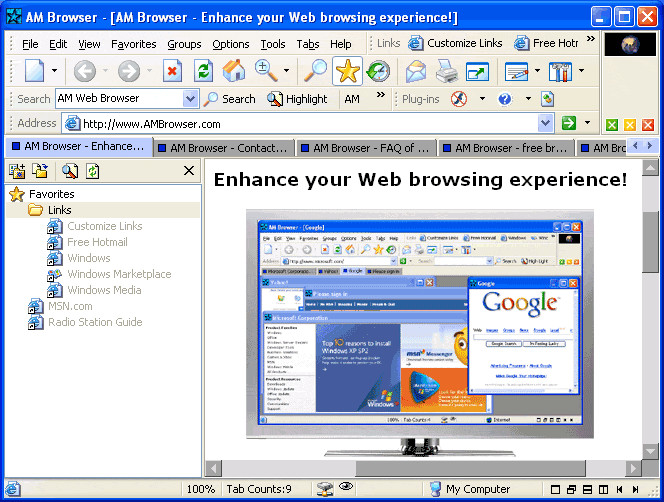Open the History clock icon

(378, 71)
